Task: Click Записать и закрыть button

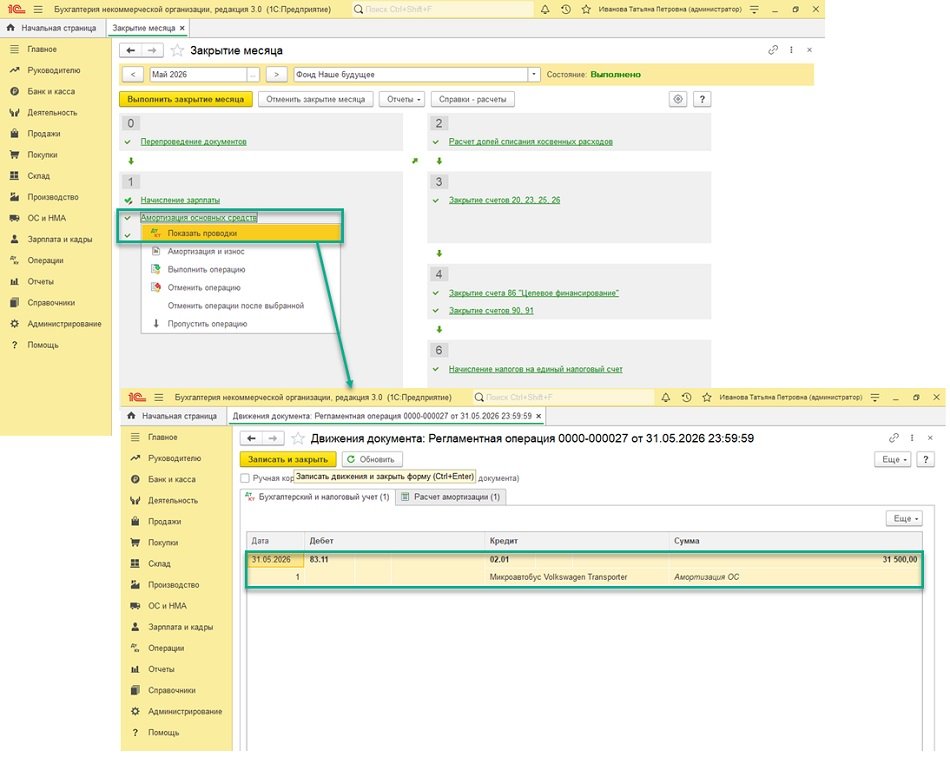Action: coord(288,459)
